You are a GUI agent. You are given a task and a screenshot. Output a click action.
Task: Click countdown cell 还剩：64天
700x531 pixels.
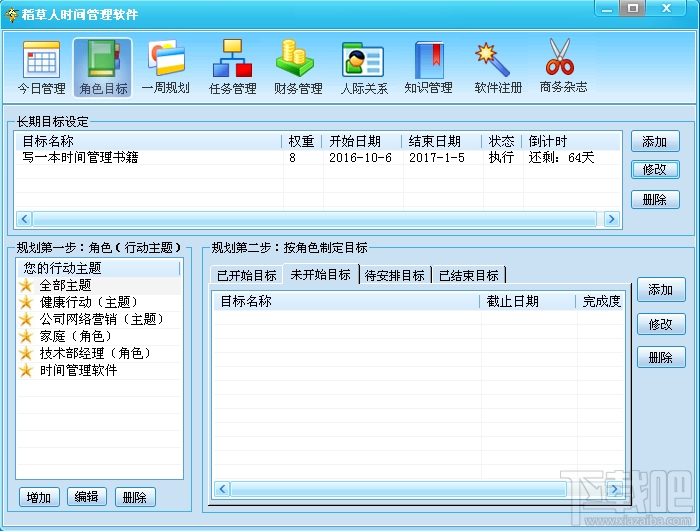(x=561, y=158)
